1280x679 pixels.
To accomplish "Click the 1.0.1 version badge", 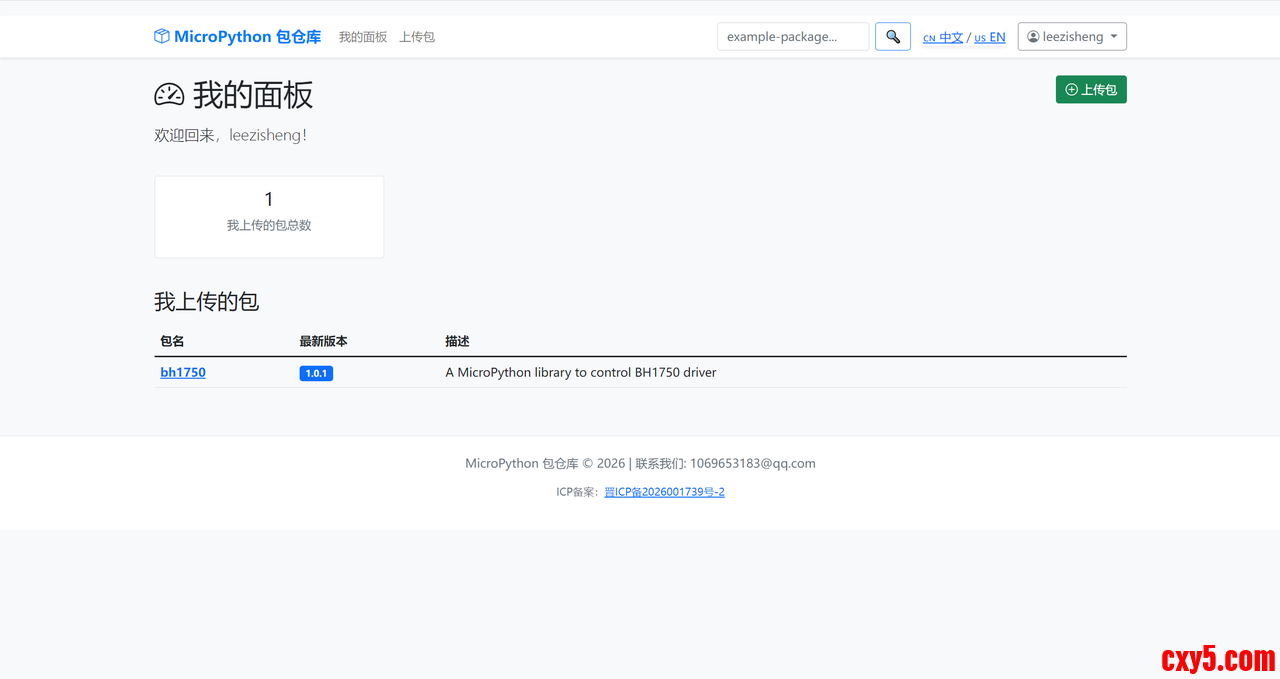I will pos(316,373).
